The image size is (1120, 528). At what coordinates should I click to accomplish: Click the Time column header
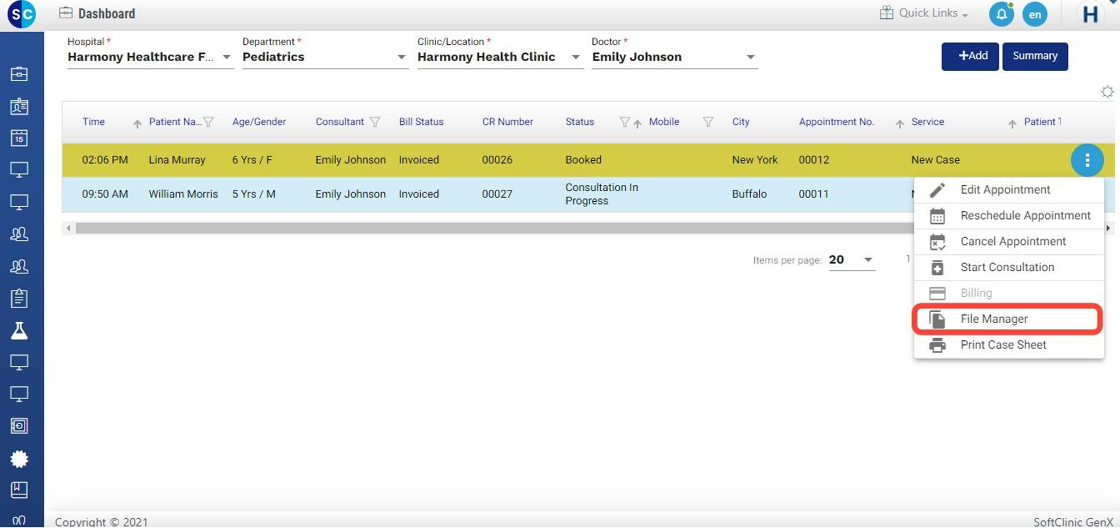pos(94,122)
